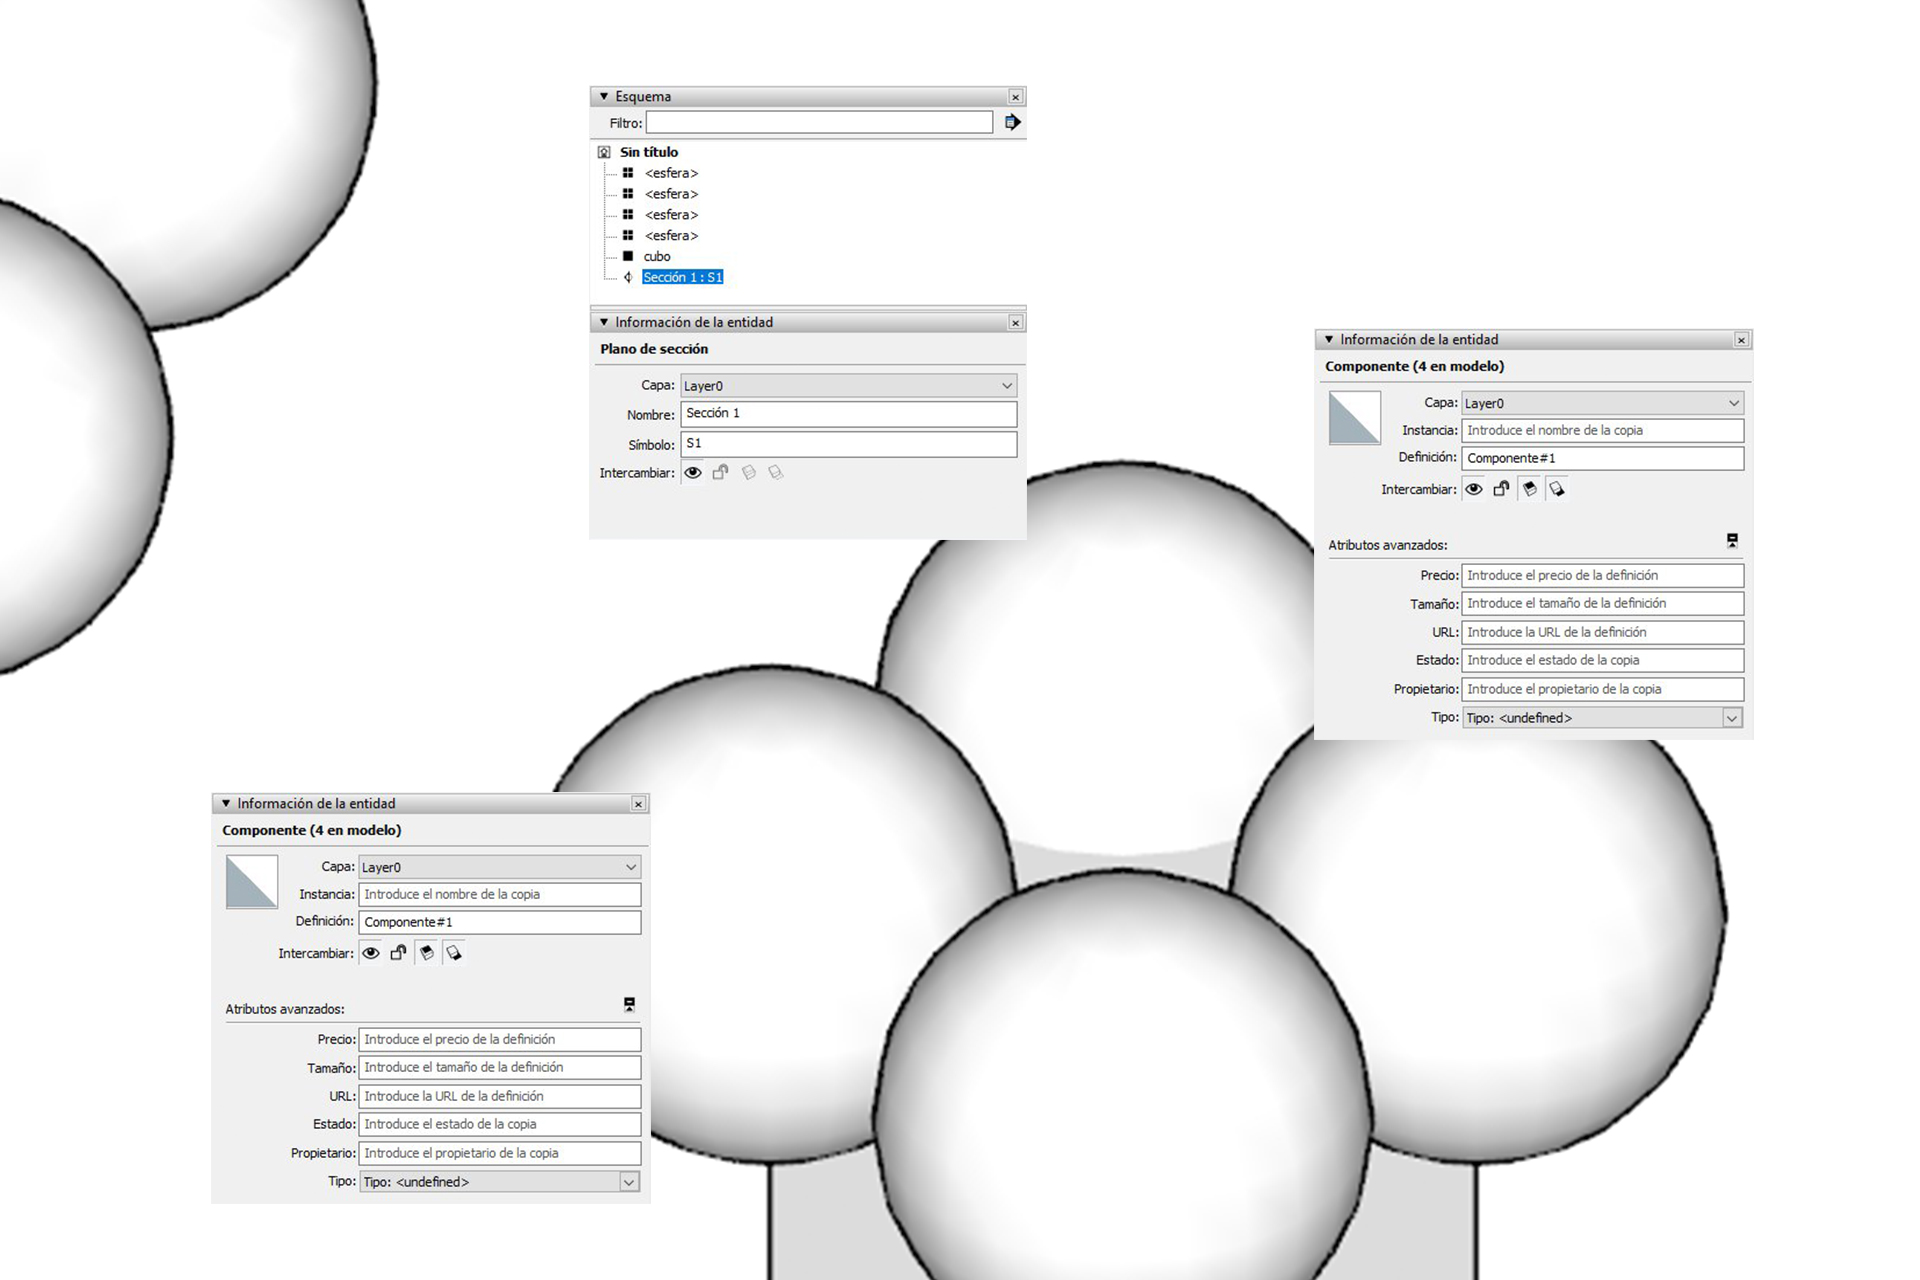Click Propietario field in right-hand Componente panel
This screenshot has width=1920, height=1280.
(1602, 689)
